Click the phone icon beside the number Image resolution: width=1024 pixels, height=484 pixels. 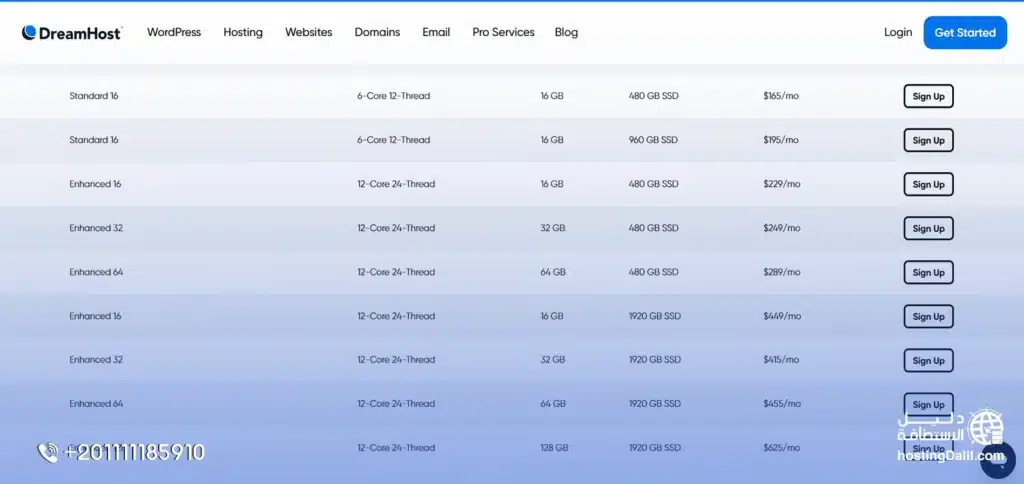pos(48,452)
